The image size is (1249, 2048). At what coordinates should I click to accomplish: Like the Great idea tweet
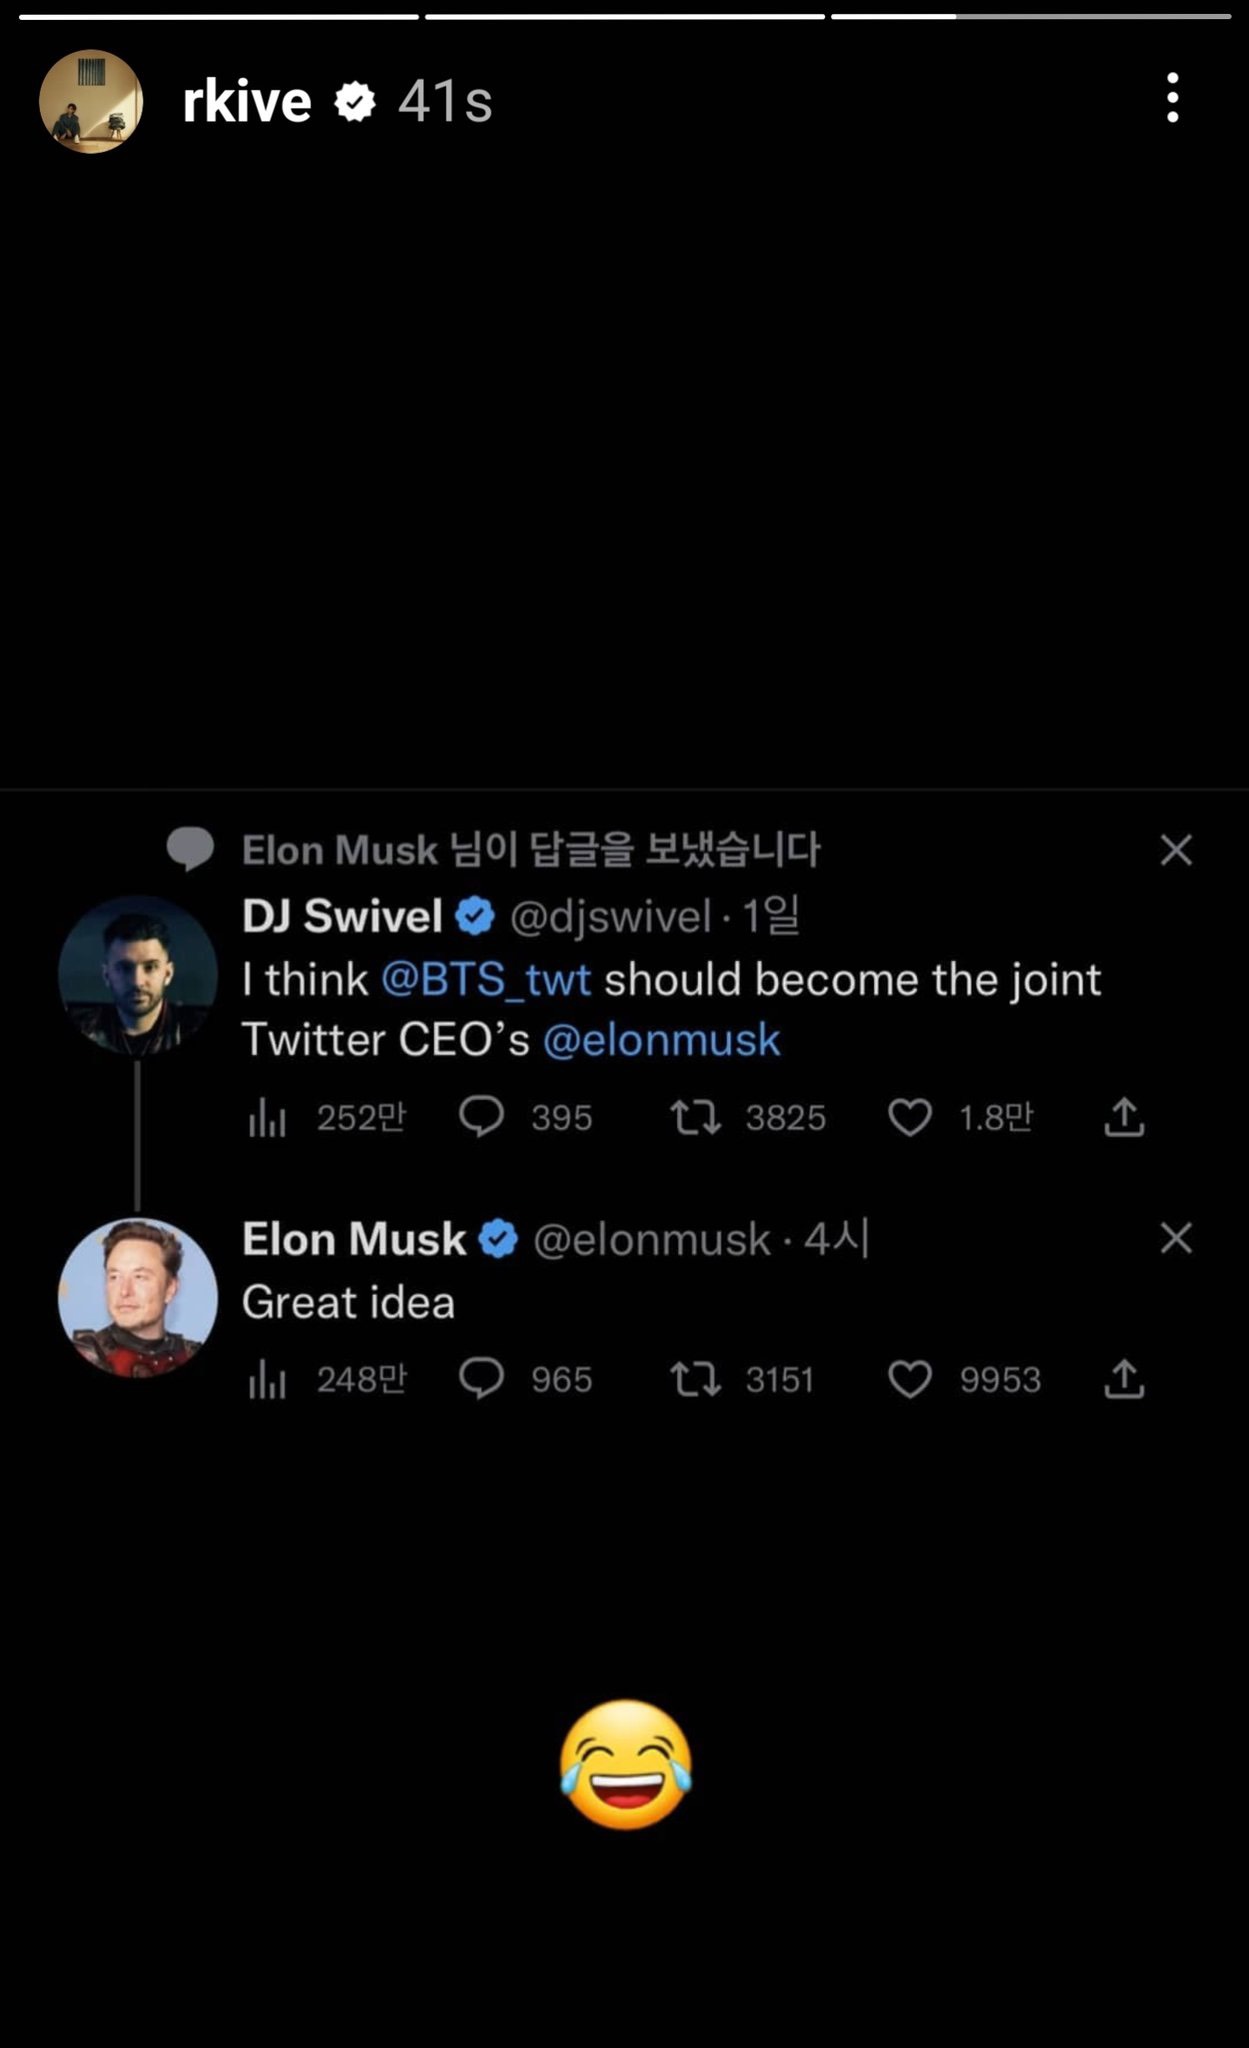[910, 1380]
